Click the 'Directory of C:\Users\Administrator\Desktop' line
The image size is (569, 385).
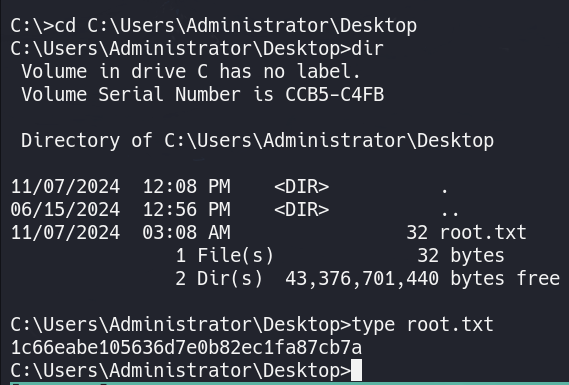[257, 140]
